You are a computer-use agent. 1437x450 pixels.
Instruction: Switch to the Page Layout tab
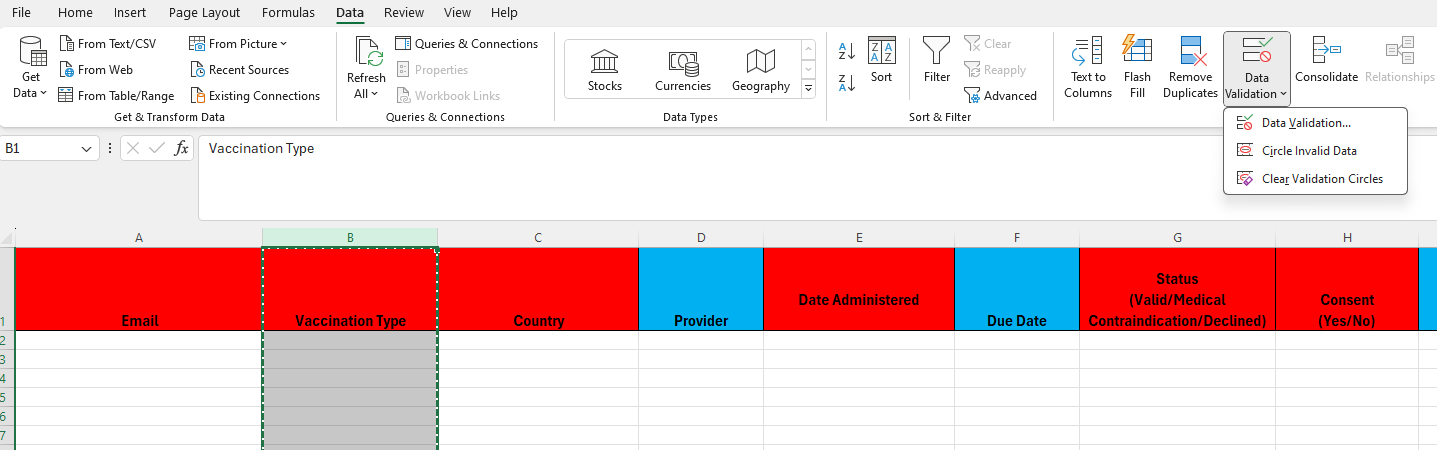204,13
